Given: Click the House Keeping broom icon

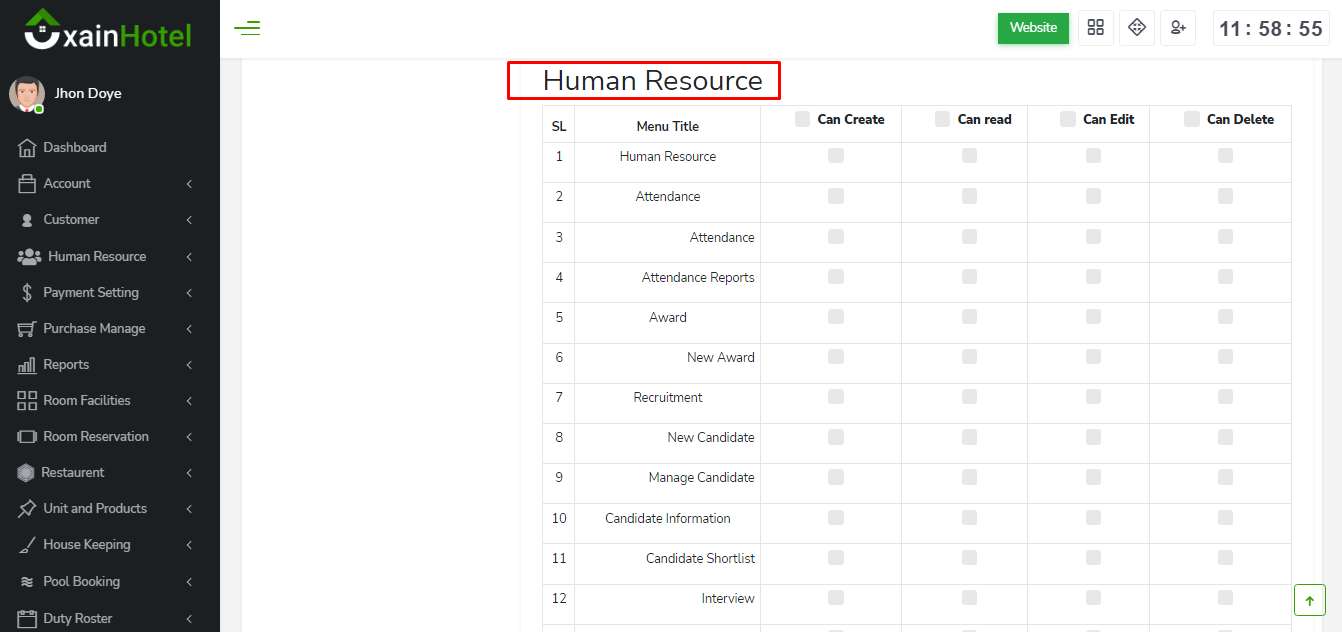Looking at the screenshot, I should pyautogui.click(x=27, y=545).
